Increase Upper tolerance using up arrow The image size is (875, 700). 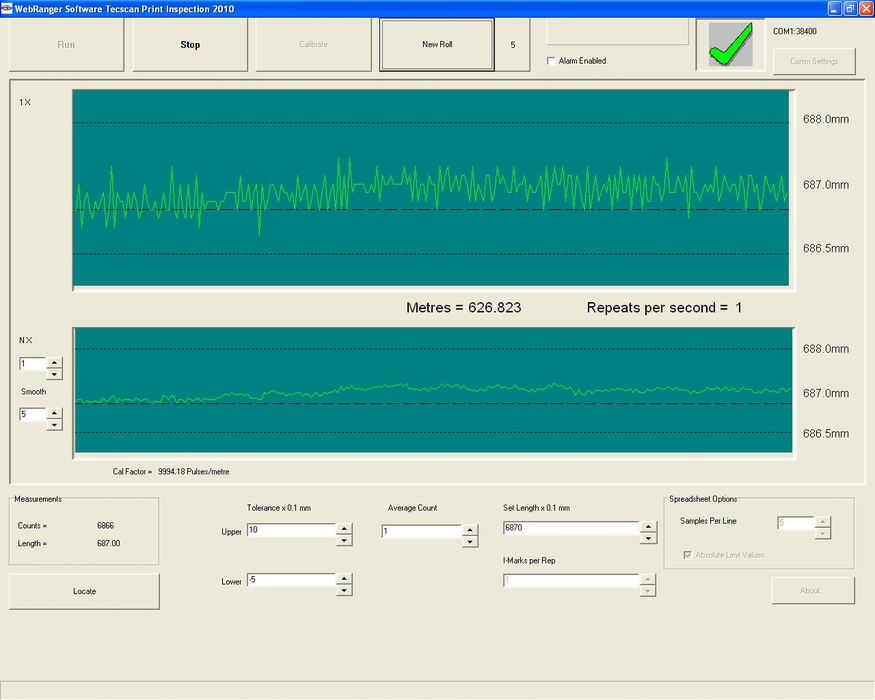pos(344,527)
